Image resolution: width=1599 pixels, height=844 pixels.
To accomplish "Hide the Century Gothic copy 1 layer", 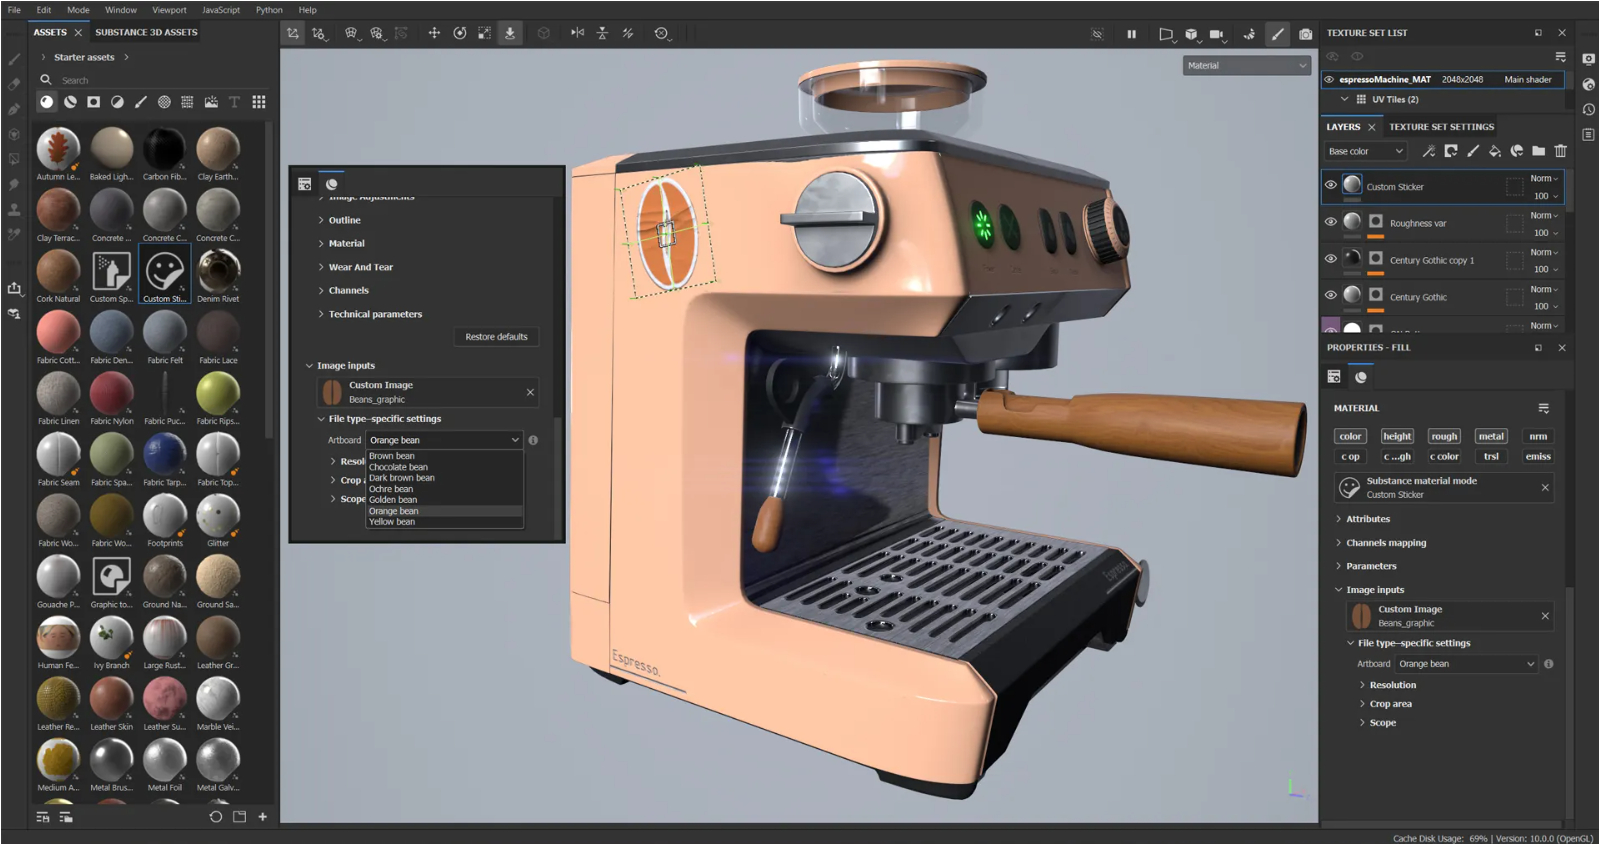I will point(1331,258).
